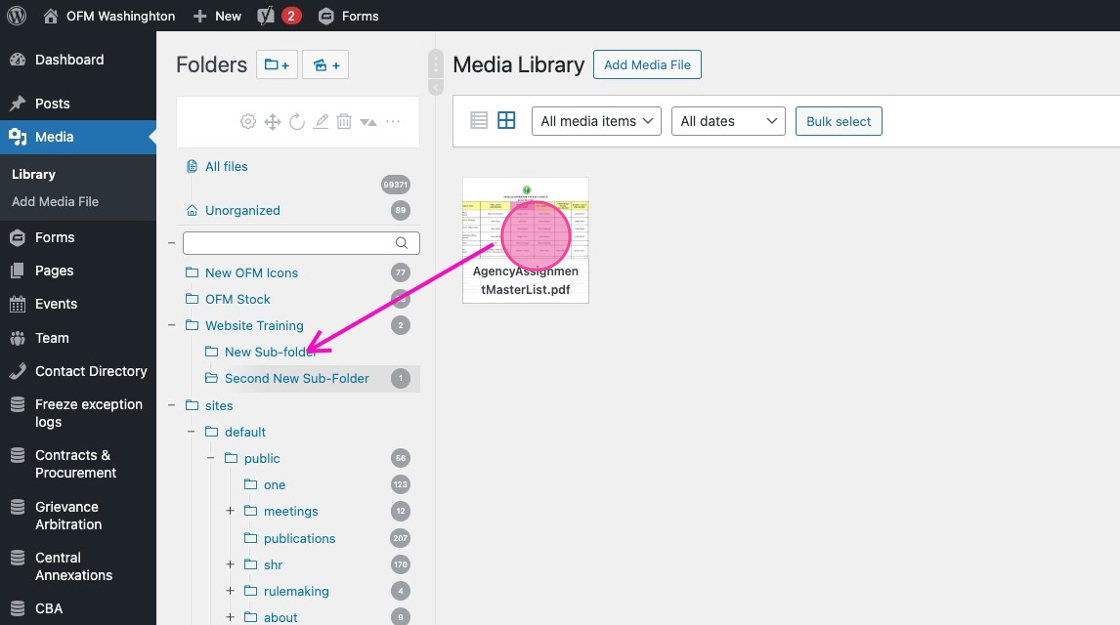Collapse the default folder
Viewport: 1120px width, 625px height.
(x=191, y=432)
